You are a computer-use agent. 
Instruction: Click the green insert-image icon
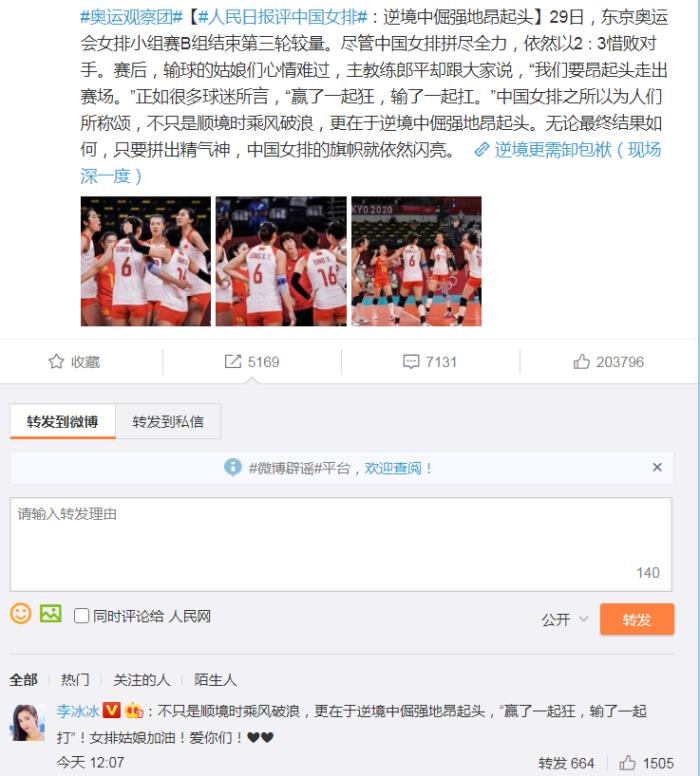point(50,614)
